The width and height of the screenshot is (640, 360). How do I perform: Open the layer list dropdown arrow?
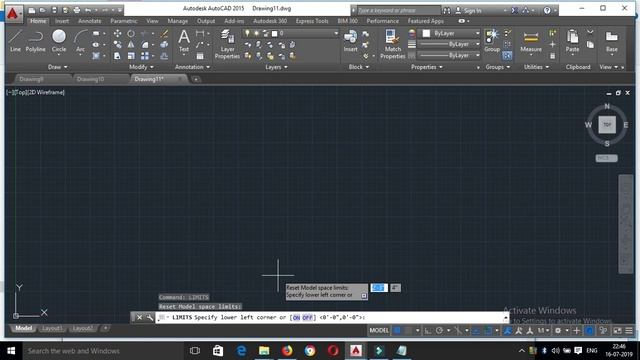(336, 33)
